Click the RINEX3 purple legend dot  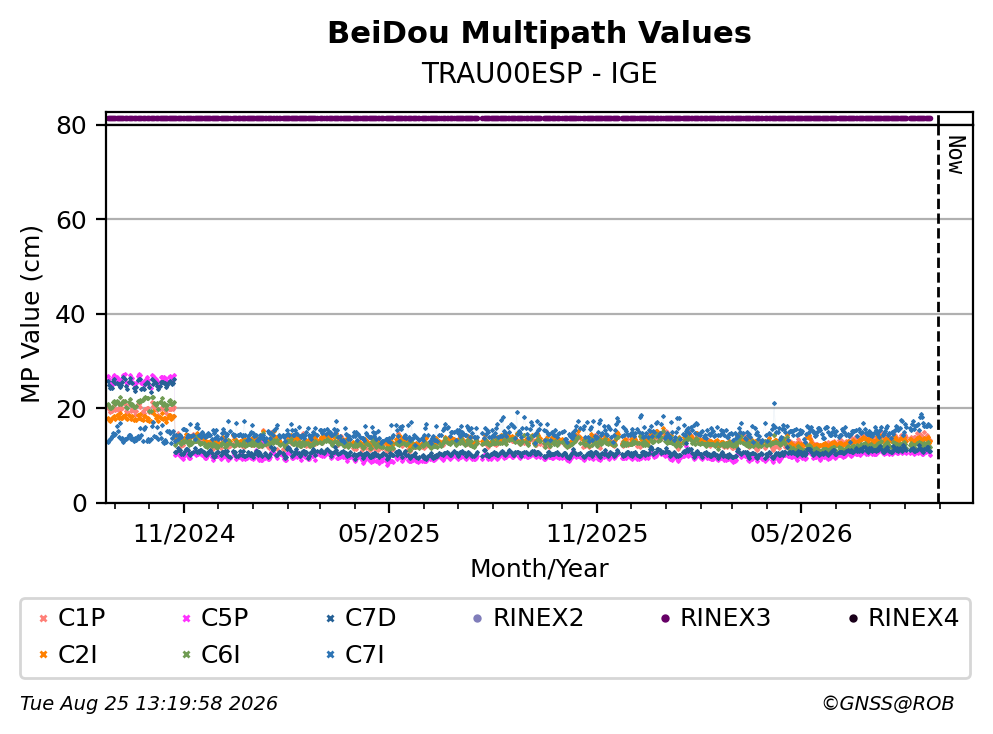coord(665,619)
